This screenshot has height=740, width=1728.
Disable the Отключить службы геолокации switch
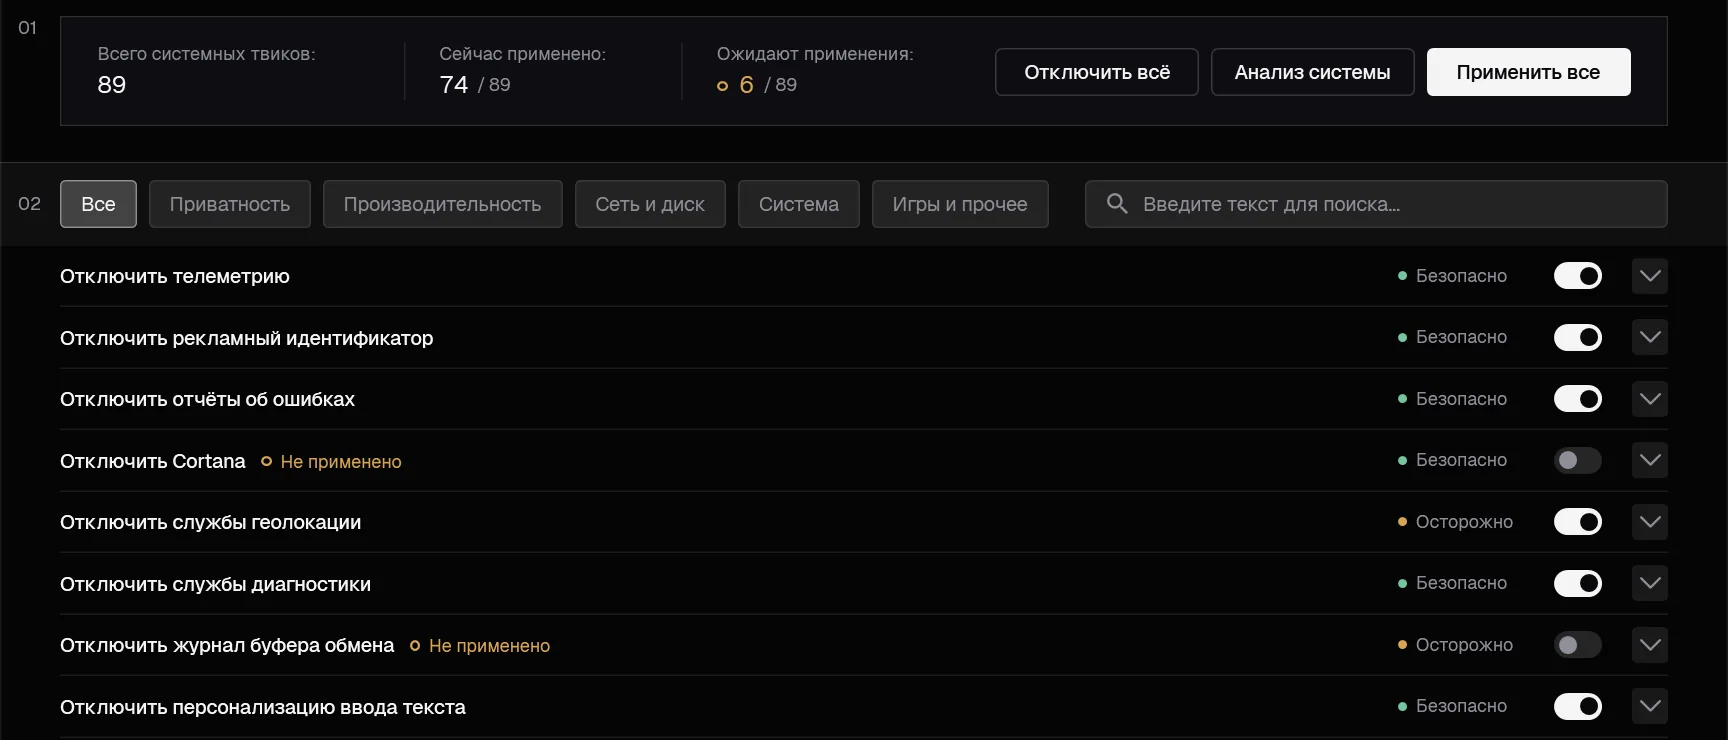pyautogui.click(x=1578, y=522)
